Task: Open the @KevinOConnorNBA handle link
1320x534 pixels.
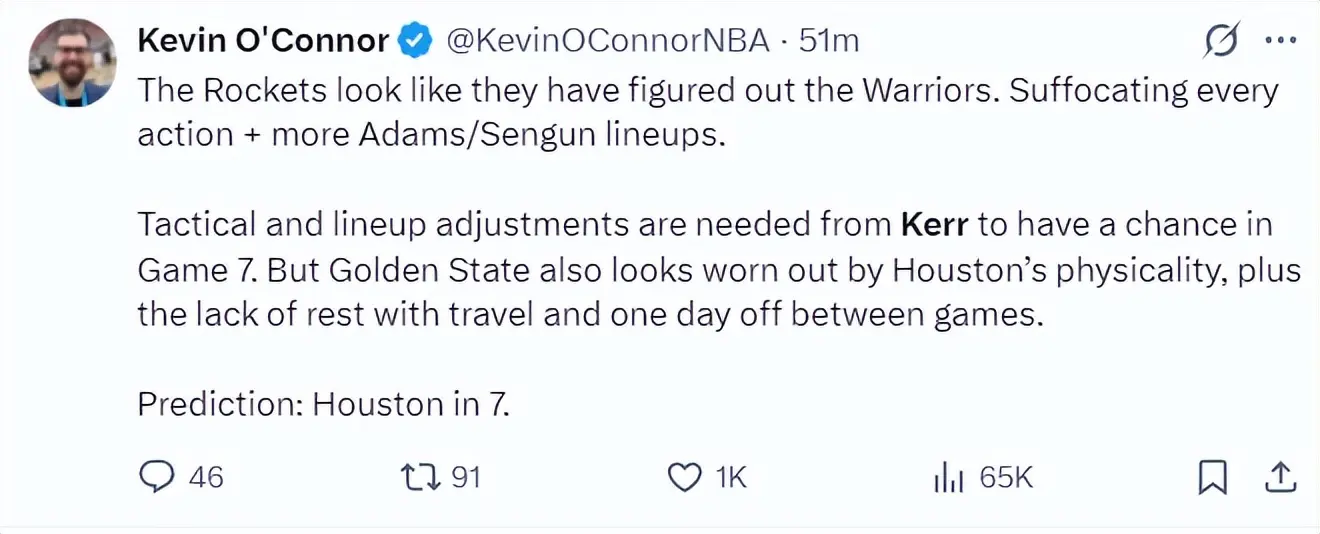Action: pyautogui.click(x=607, y=41)
